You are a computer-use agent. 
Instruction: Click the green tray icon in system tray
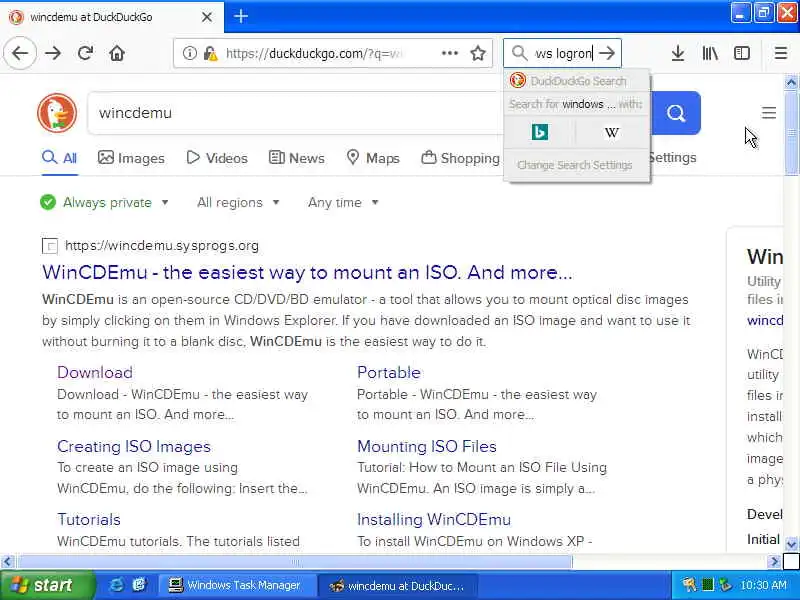708,585
